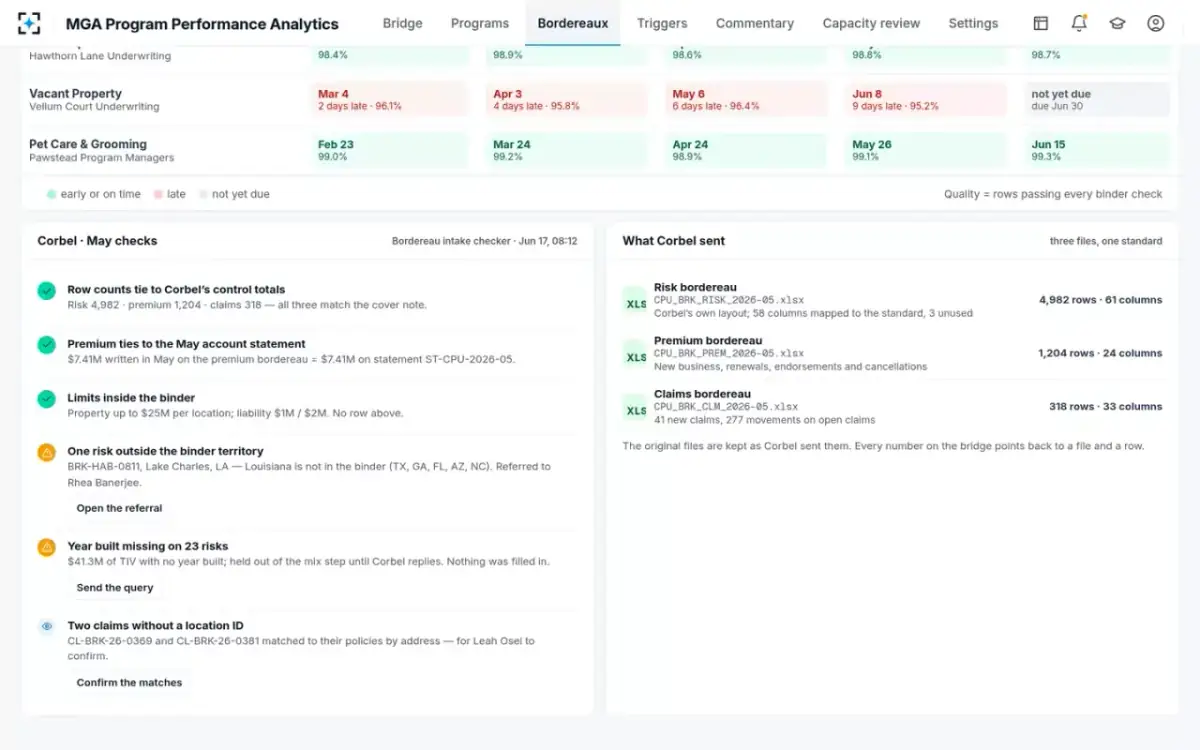
Task: Click Hawthorn Lane Underwriting label
Action: 100,56
